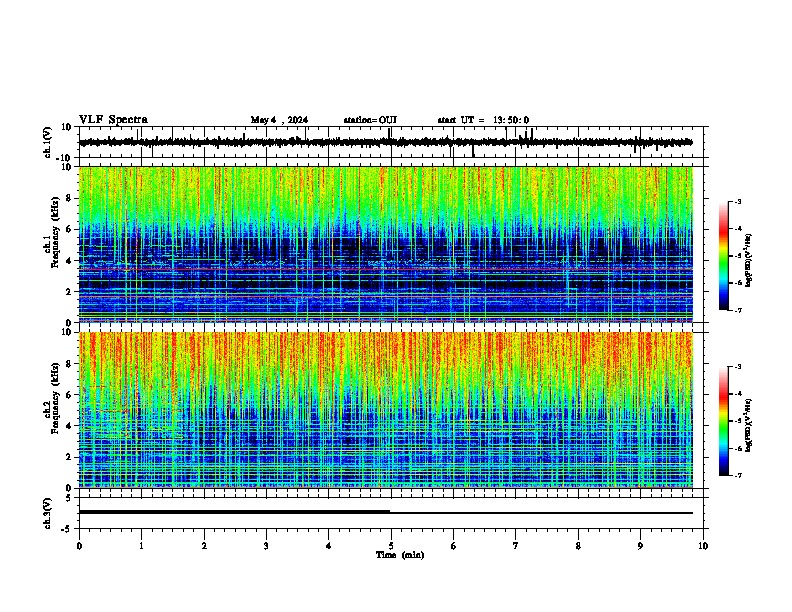Click the "7" tick on the time axis
The height and width of the screenshot is (612, 792).
tap(516, 546)
